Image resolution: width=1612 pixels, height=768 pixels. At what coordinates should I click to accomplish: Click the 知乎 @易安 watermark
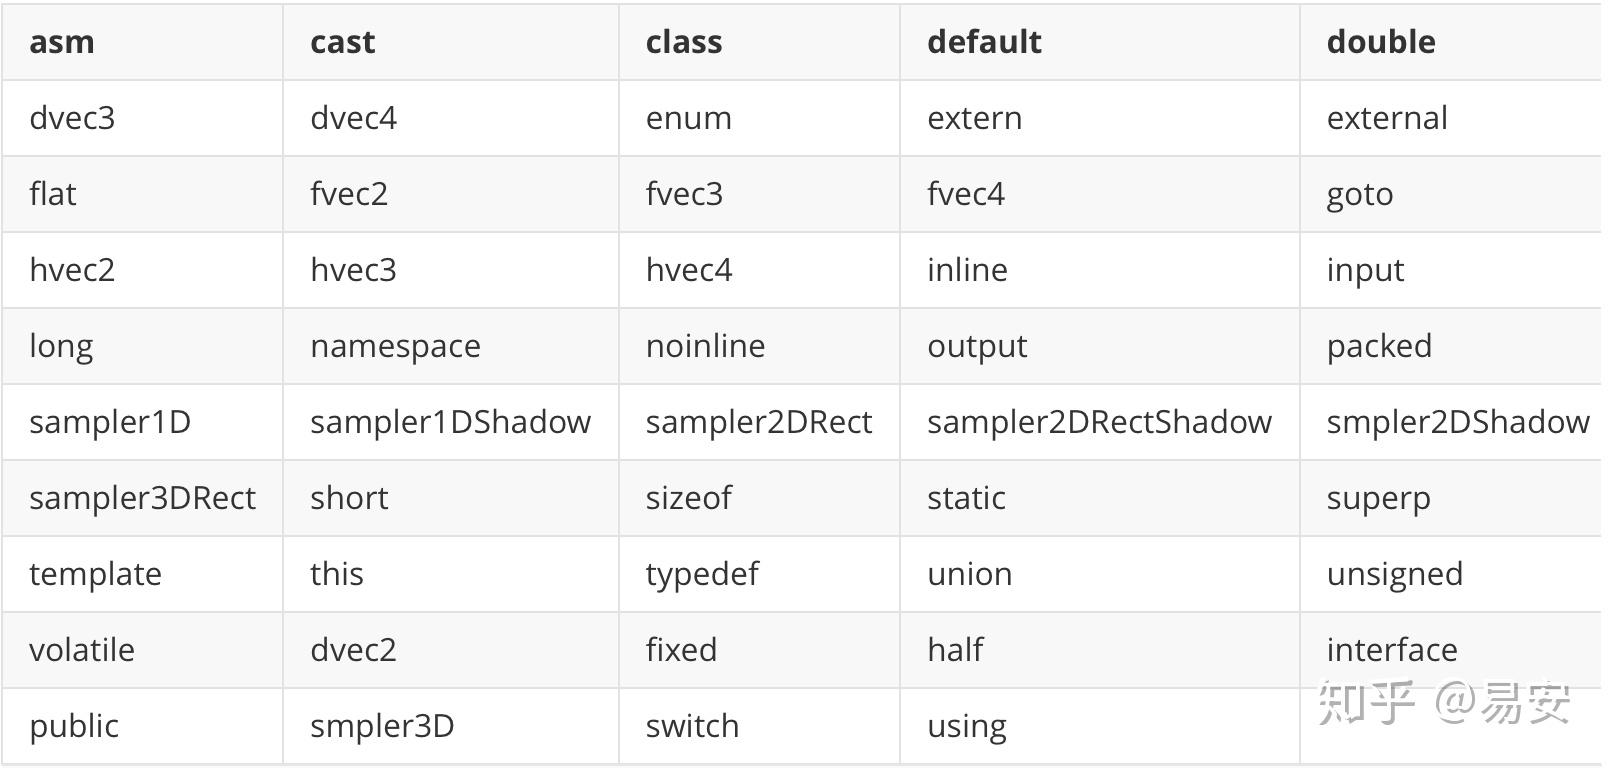tap(1443, 702)
